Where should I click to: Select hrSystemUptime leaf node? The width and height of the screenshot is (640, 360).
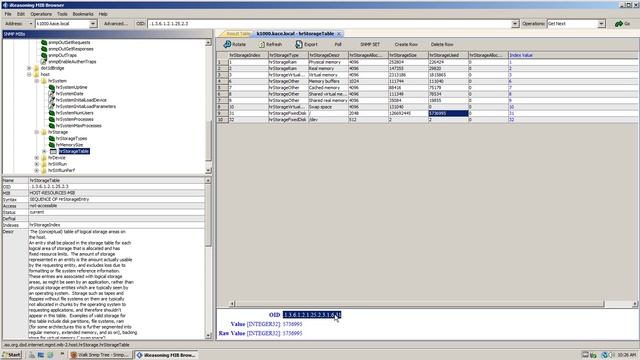coord(71,87)
